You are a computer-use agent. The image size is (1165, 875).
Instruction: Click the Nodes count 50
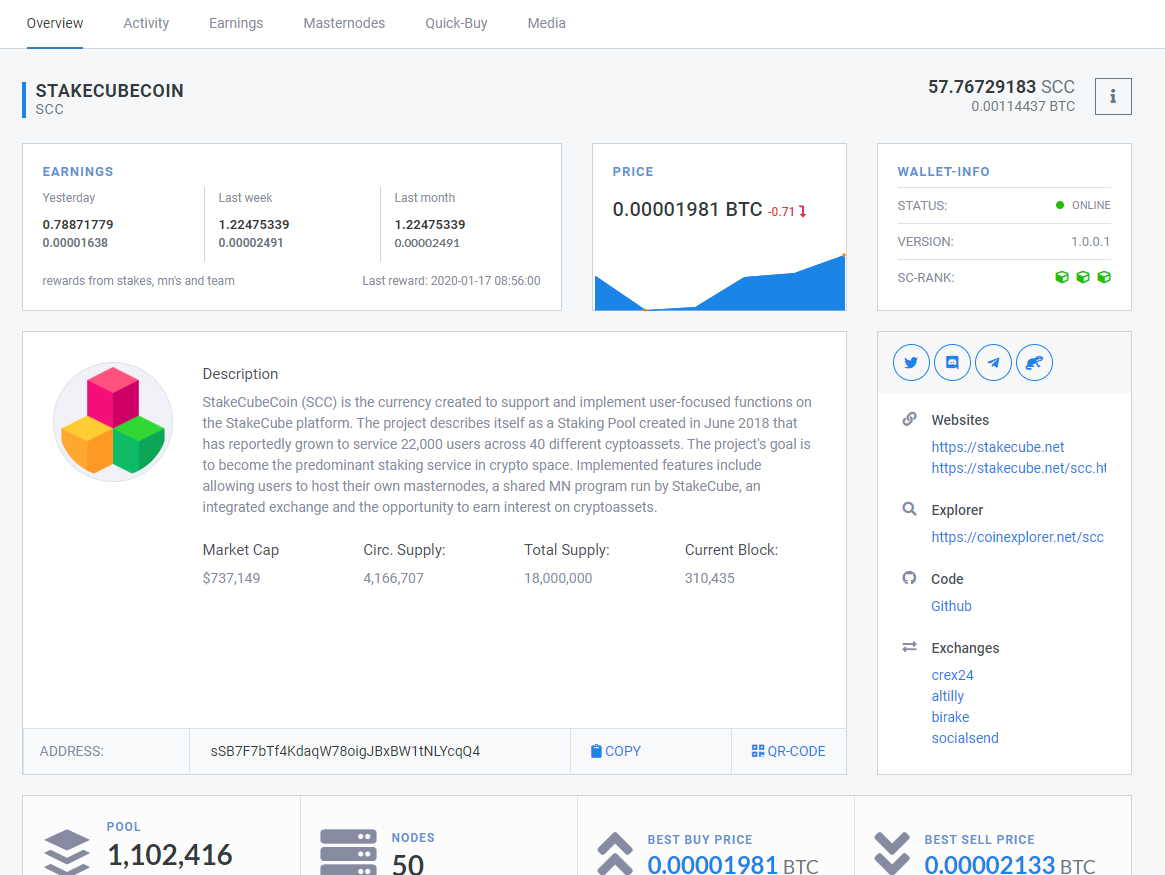(x=408, y=864)
